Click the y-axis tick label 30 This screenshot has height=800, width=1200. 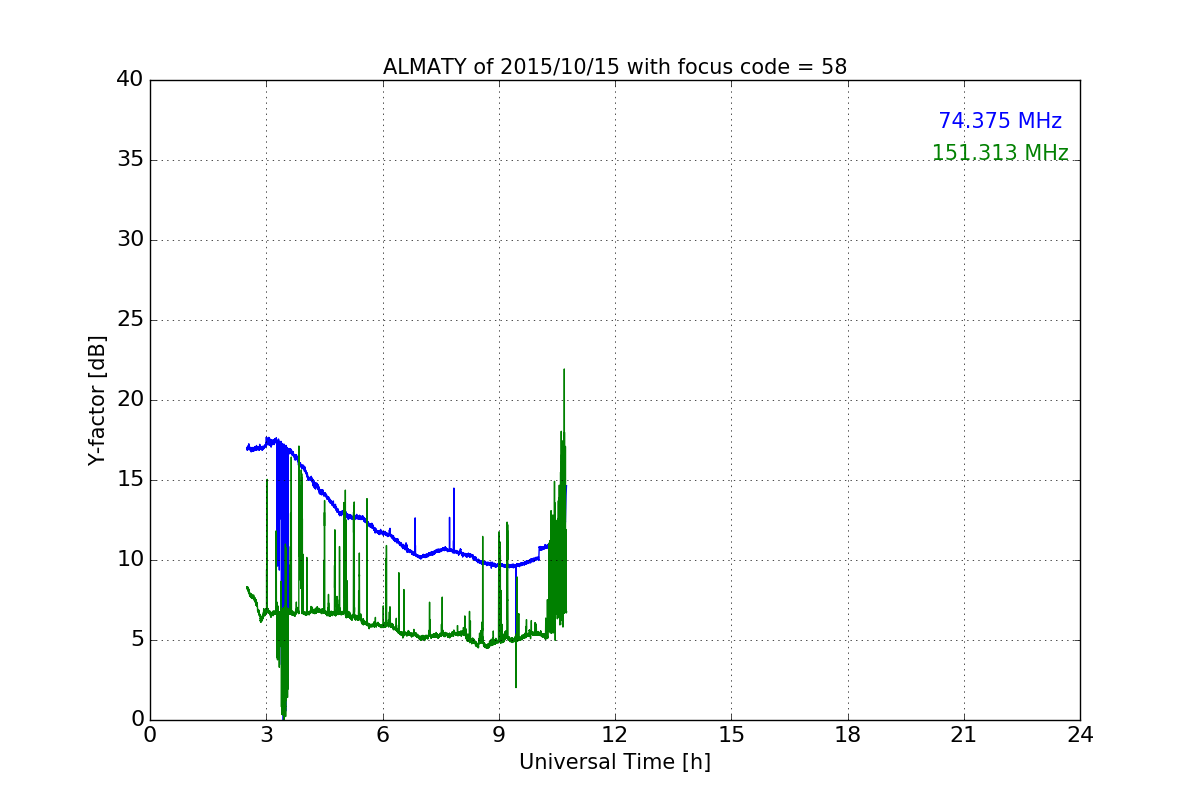click(x=130, y=240)
